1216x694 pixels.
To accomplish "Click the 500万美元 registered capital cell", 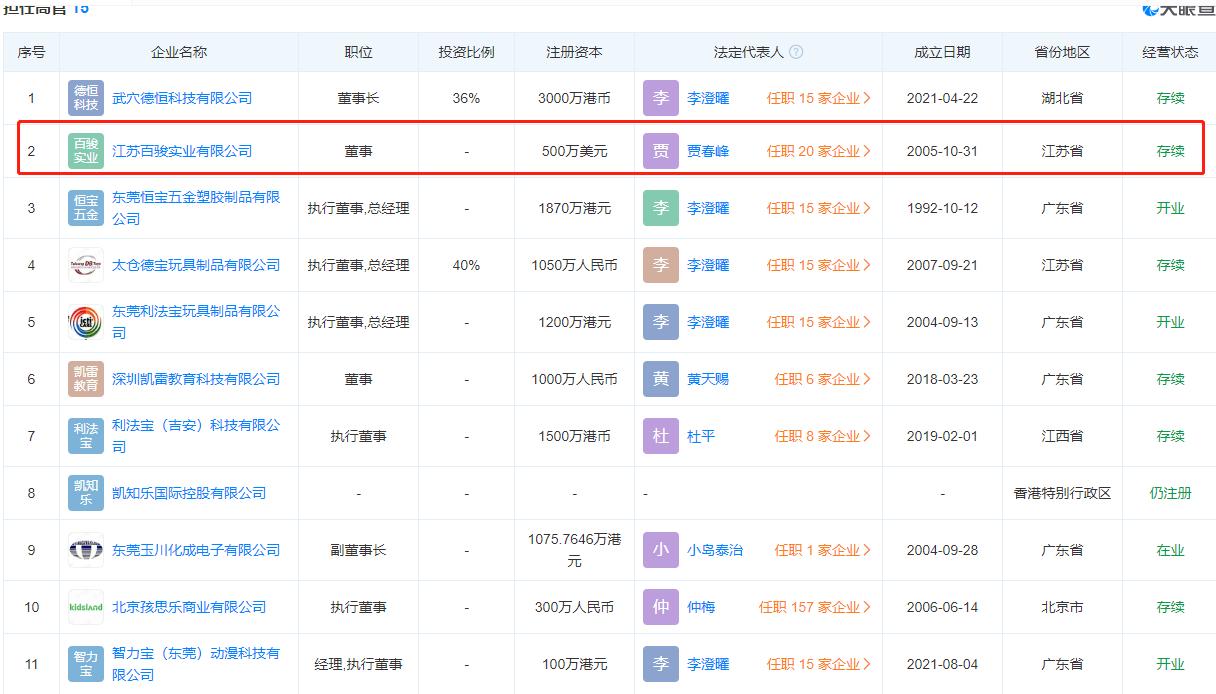I will click(575, 151).
